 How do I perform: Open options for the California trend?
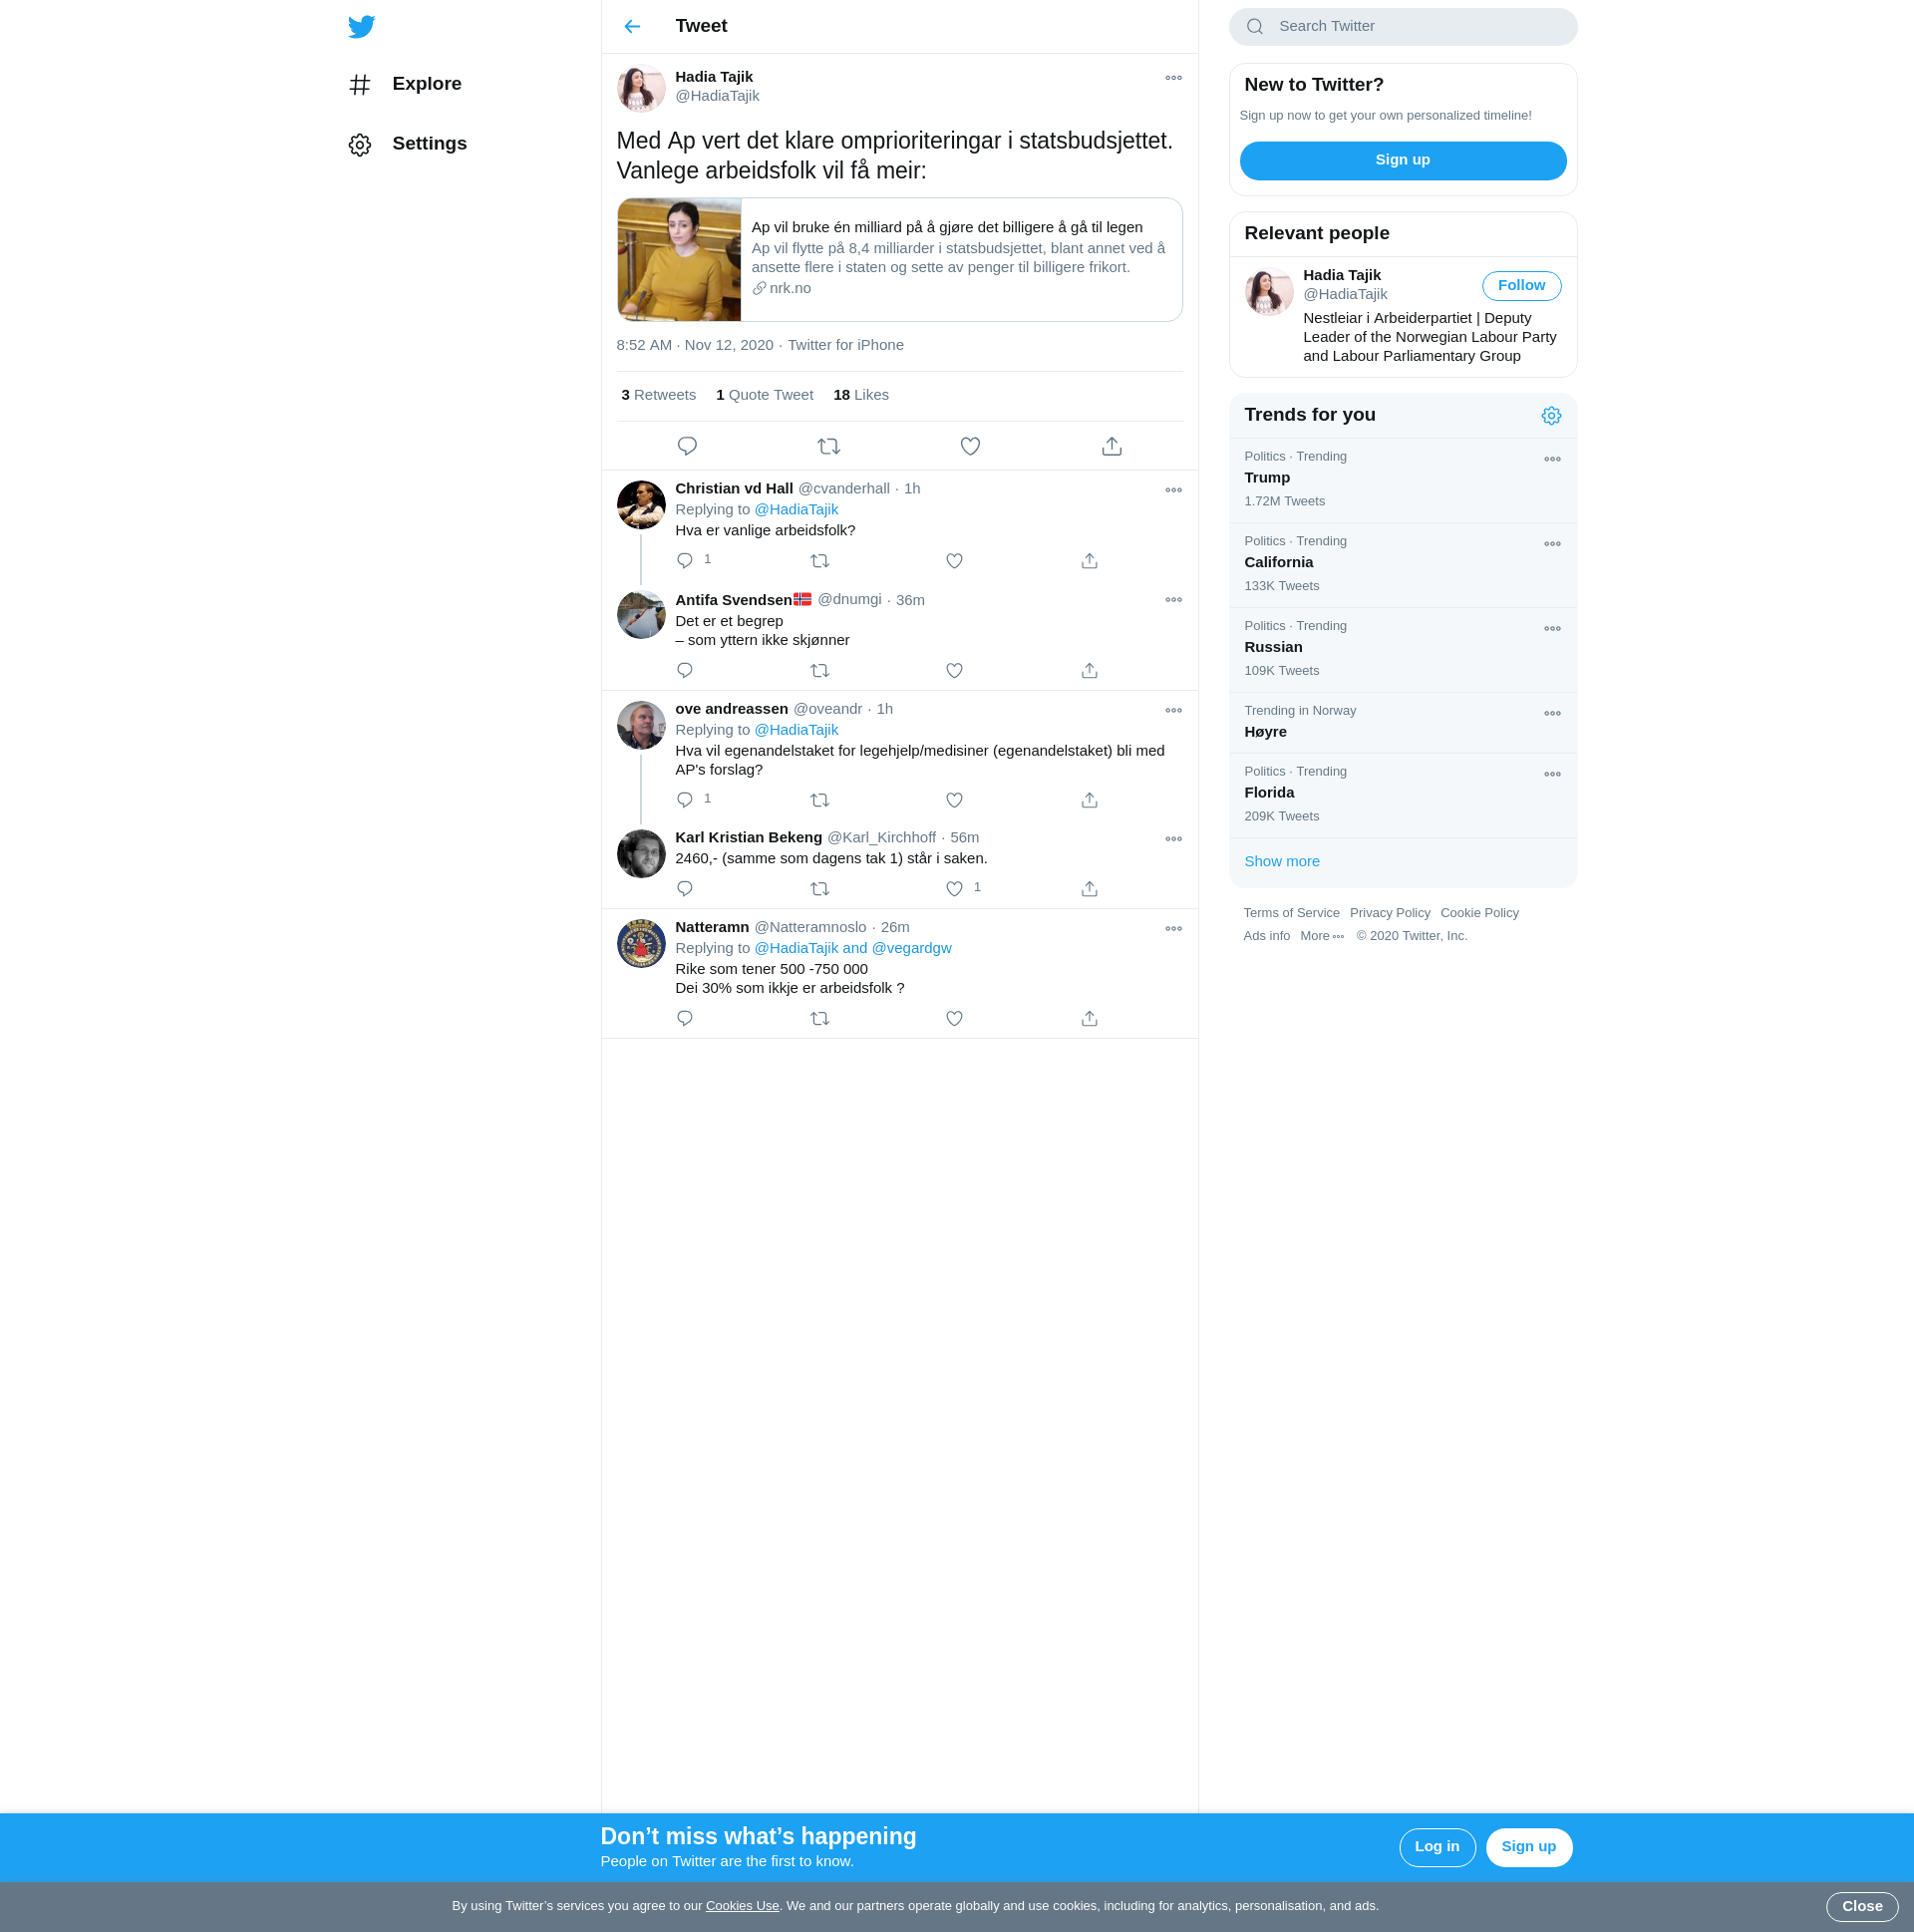(1551, 545)
